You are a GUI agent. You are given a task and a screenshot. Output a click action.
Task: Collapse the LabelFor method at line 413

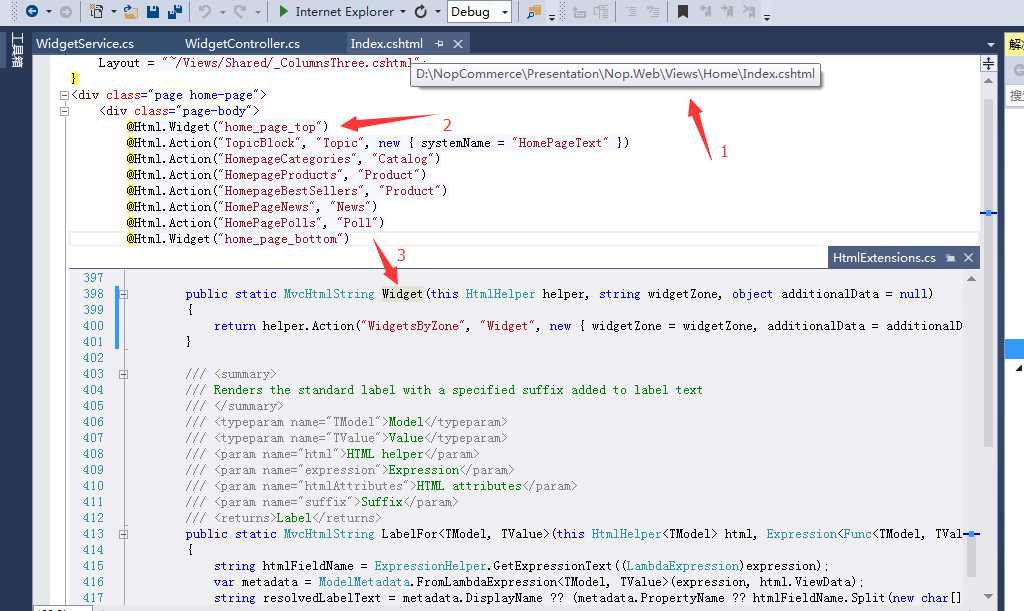click(123, 535)
